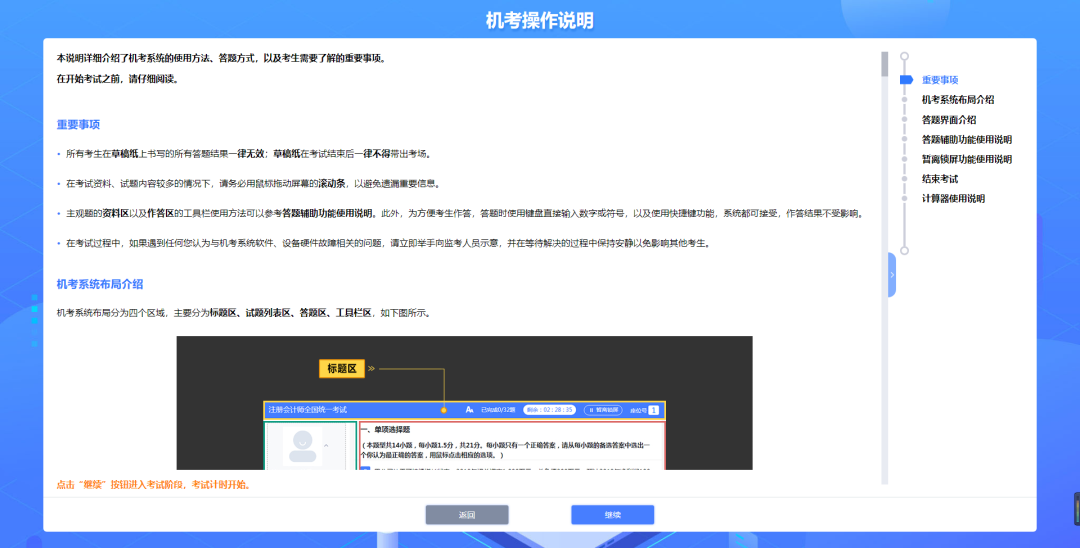The image size is (1080, 548).
Task: Click the top circle of navigation timeline
Action: (904, 56)
